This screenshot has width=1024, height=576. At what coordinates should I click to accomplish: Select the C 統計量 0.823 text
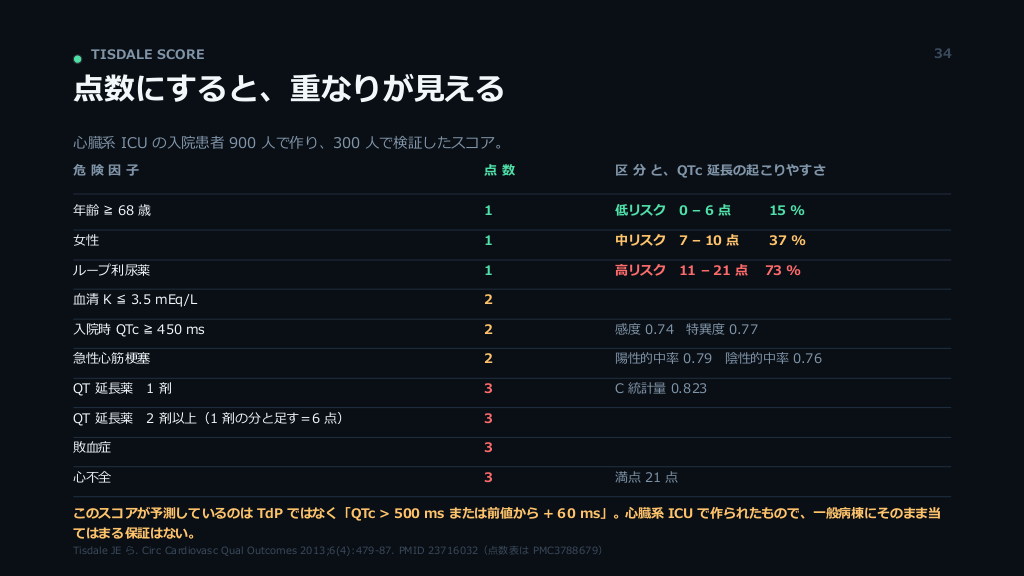tap(660, 389)
